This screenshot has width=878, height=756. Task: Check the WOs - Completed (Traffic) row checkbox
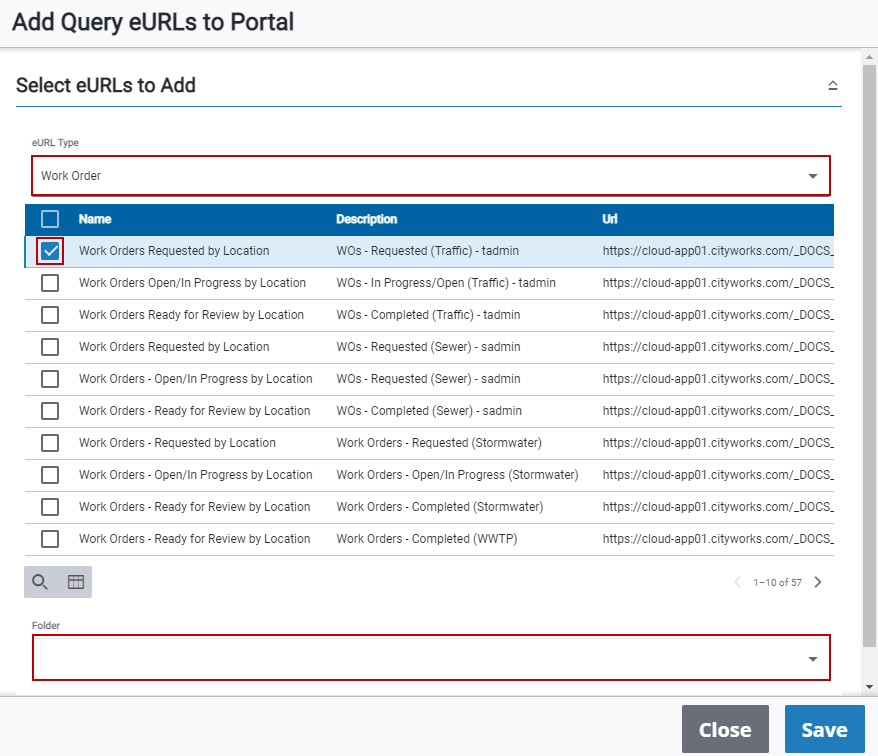pyautogui.click(x=50, y=315)
